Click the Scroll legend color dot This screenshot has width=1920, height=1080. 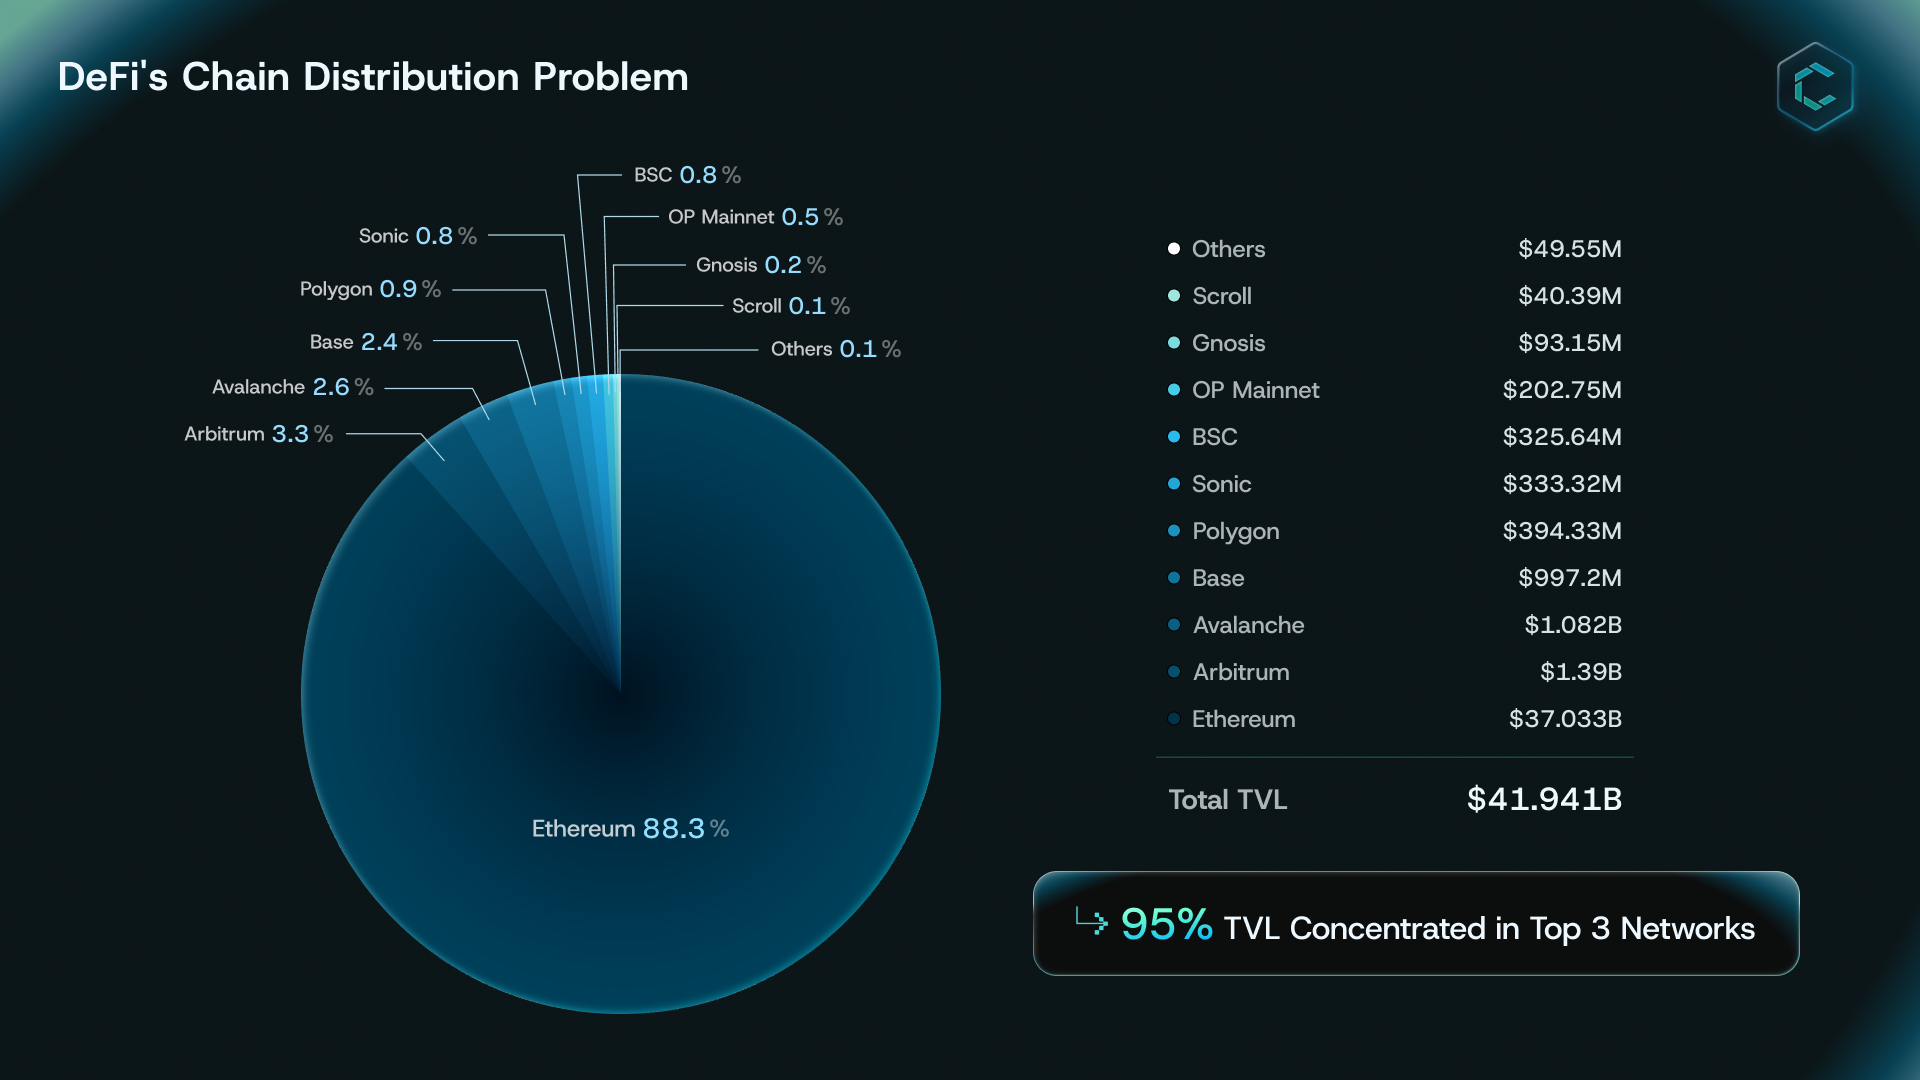pos(1174,295)
